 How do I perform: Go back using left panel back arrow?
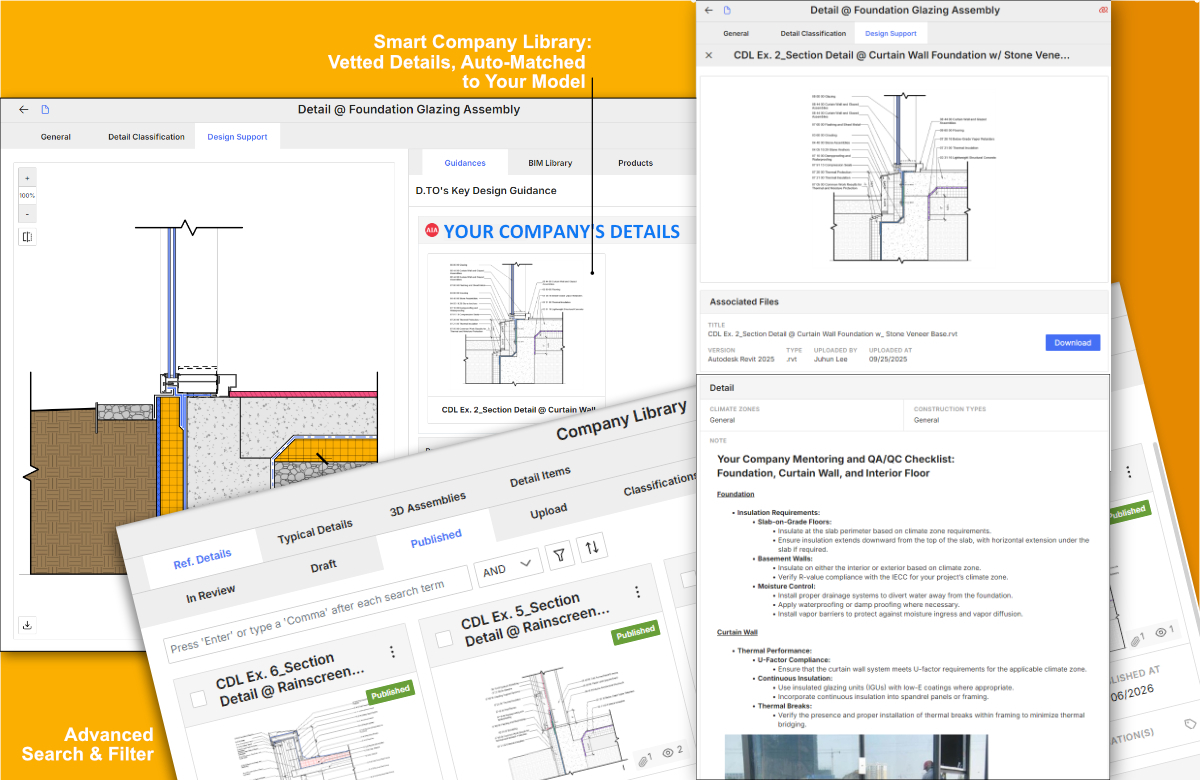tap(24, 110)
